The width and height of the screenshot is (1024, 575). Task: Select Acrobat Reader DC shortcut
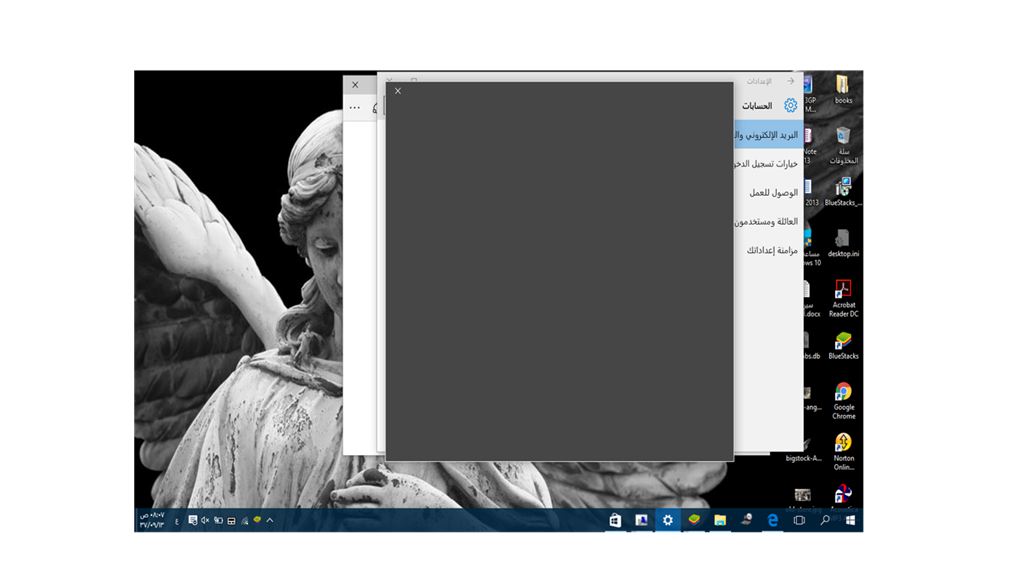pos(843,299)
